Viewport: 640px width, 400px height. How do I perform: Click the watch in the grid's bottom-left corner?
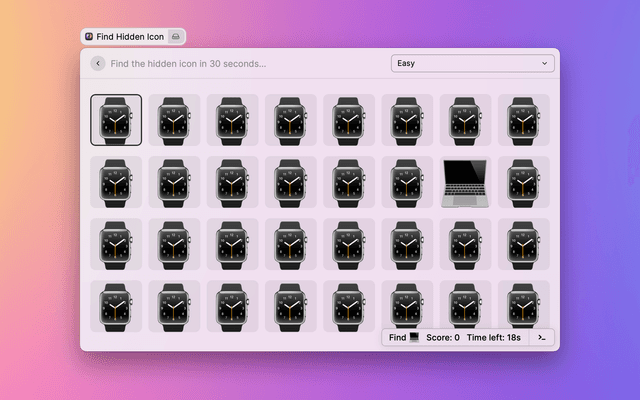[x=116, y=305]
